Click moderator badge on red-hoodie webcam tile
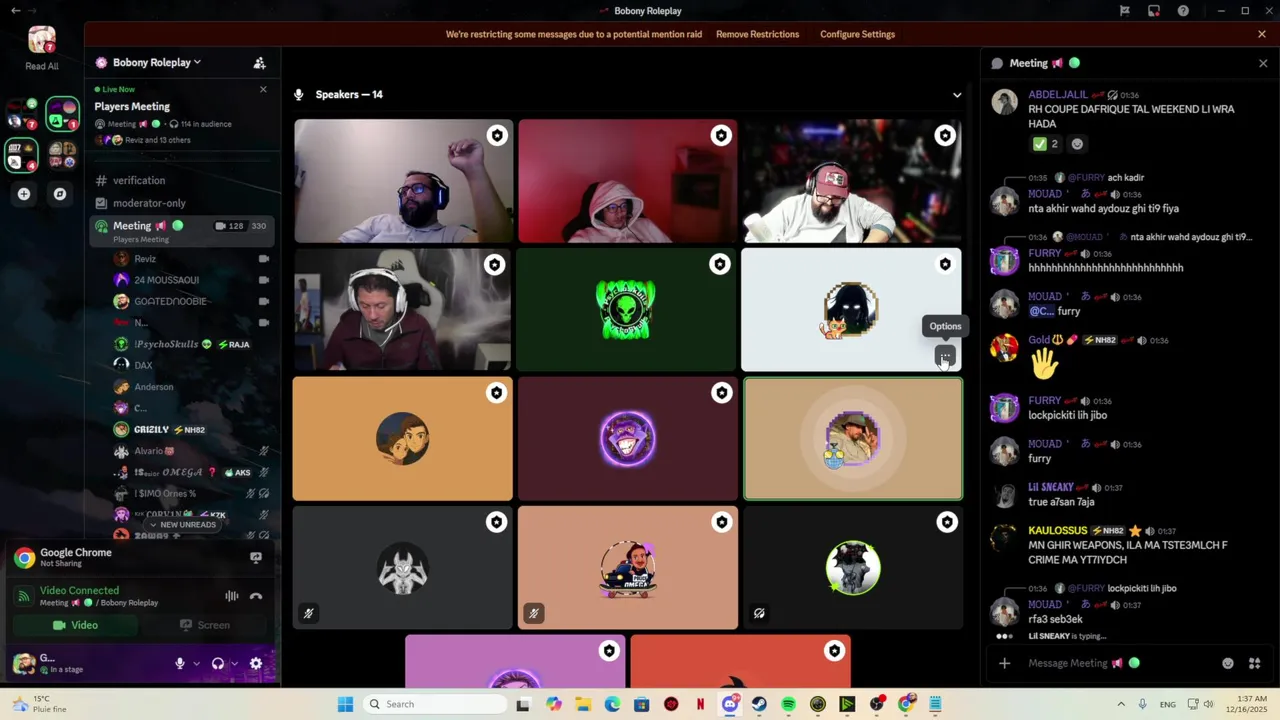The width and height of the screenshot is (1280, 720). (721, 135)
